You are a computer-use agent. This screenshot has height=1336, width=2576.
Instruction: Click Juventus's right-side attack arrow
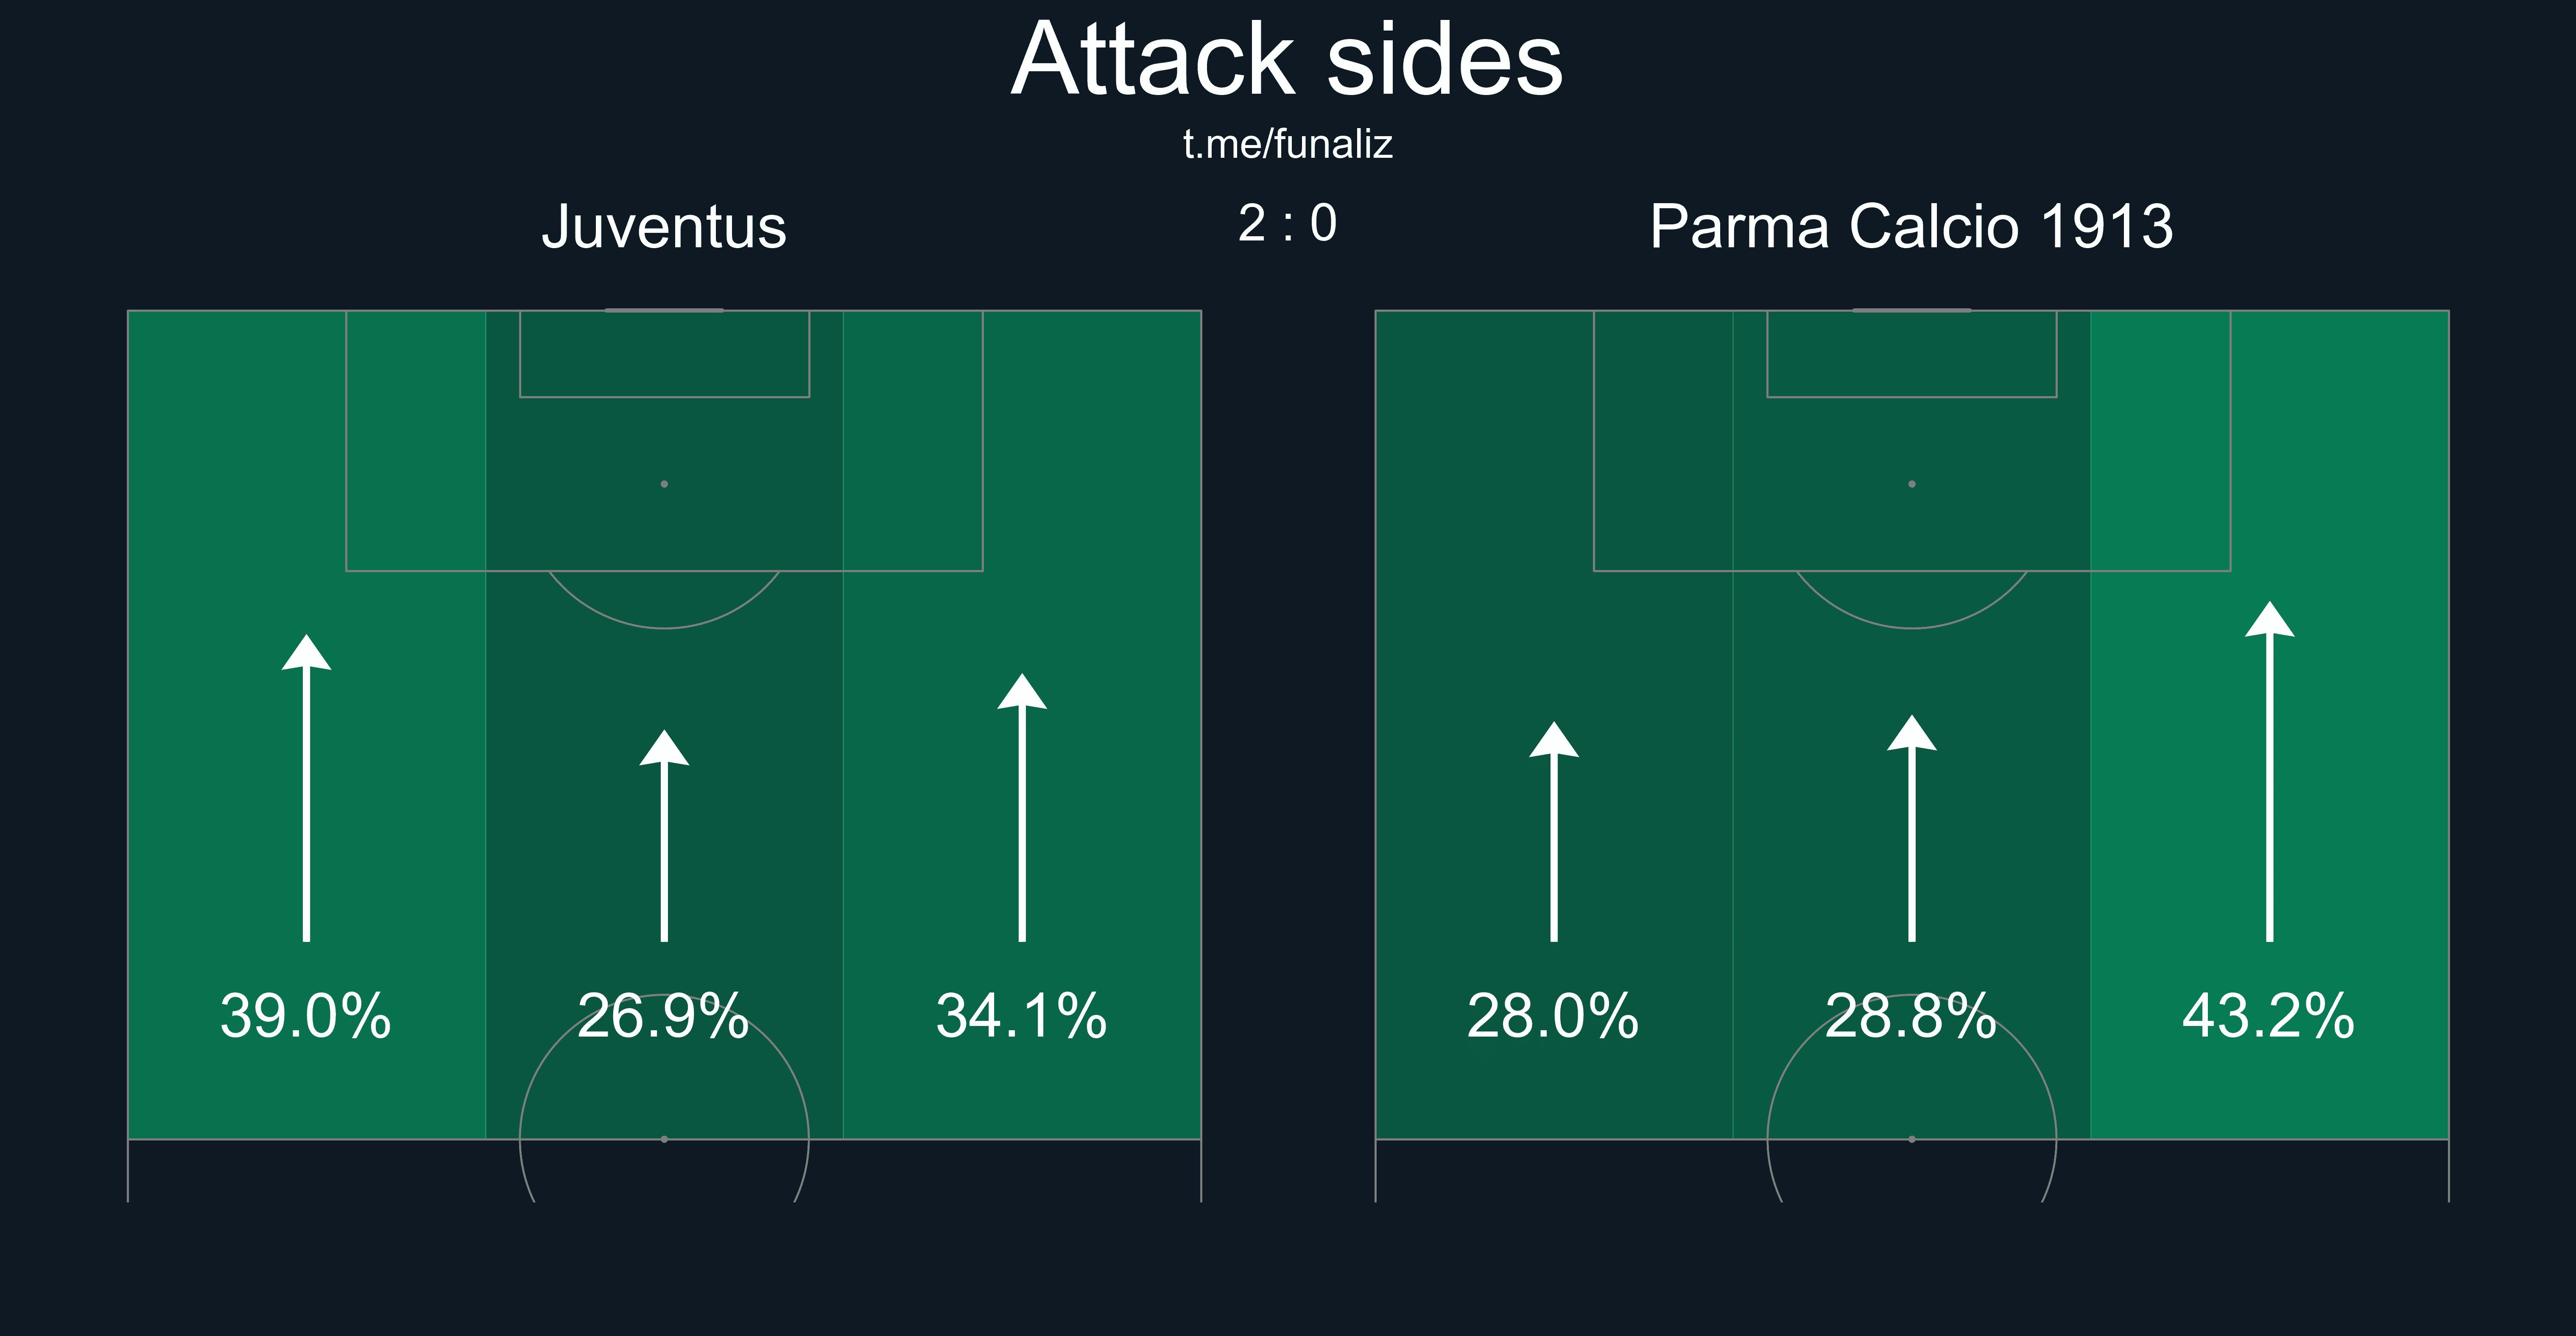[1022, 810]
